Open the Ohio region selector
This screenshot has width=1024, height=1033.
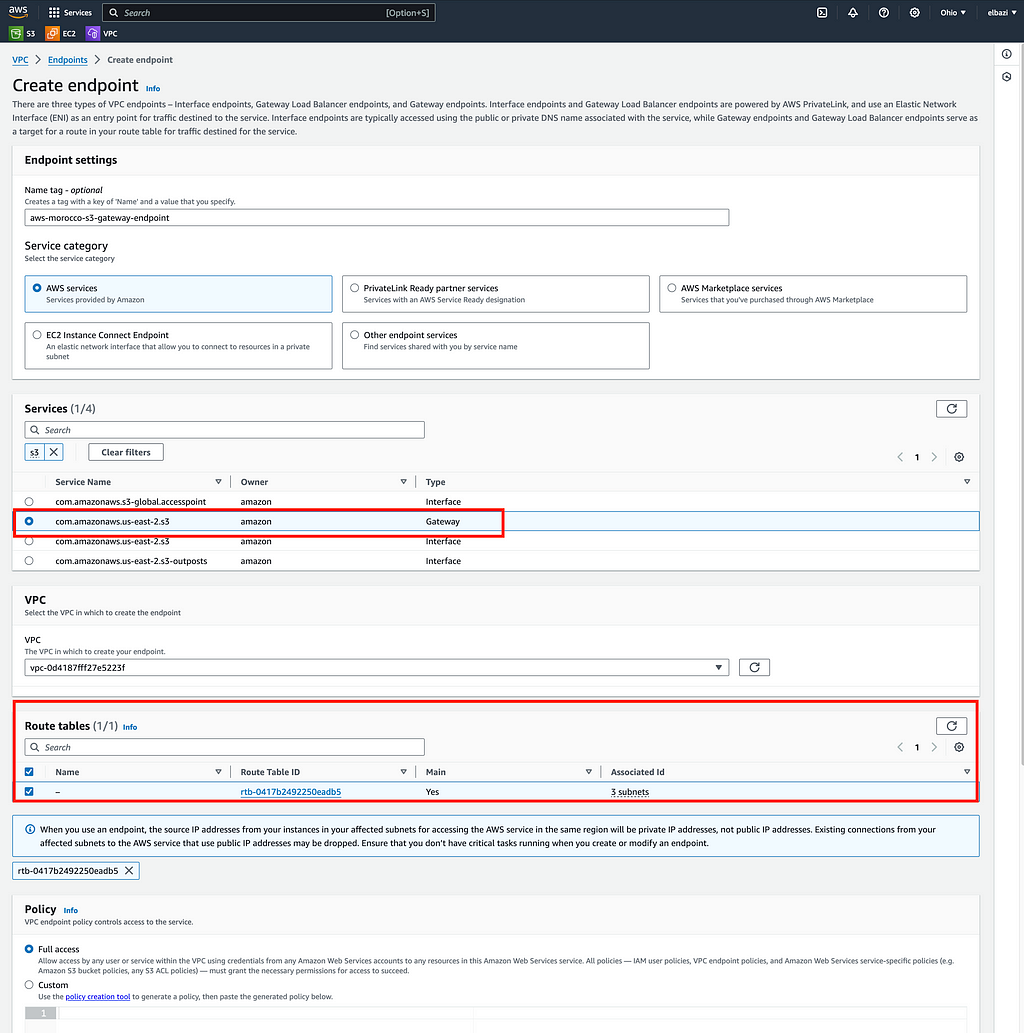[953, 13]
